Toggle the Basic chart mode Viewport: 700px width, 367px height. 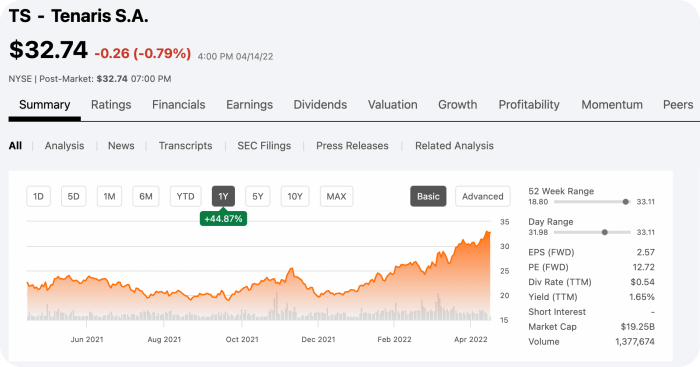click(428, 196)
